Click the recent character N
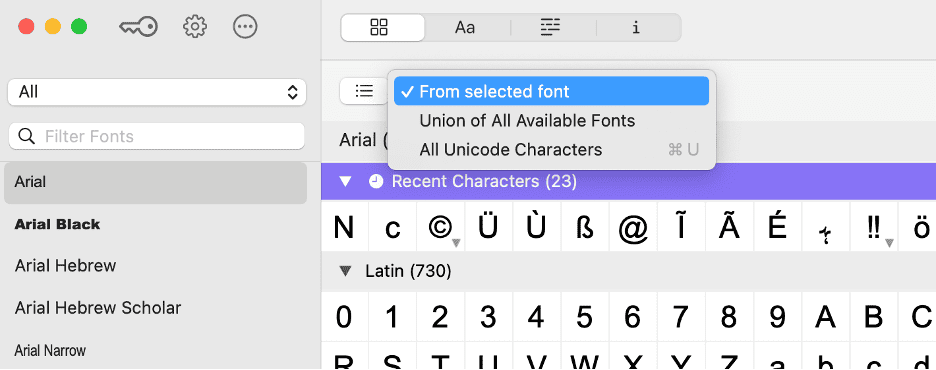The width and height of the screenshot is (936, 370). (344, 226)
